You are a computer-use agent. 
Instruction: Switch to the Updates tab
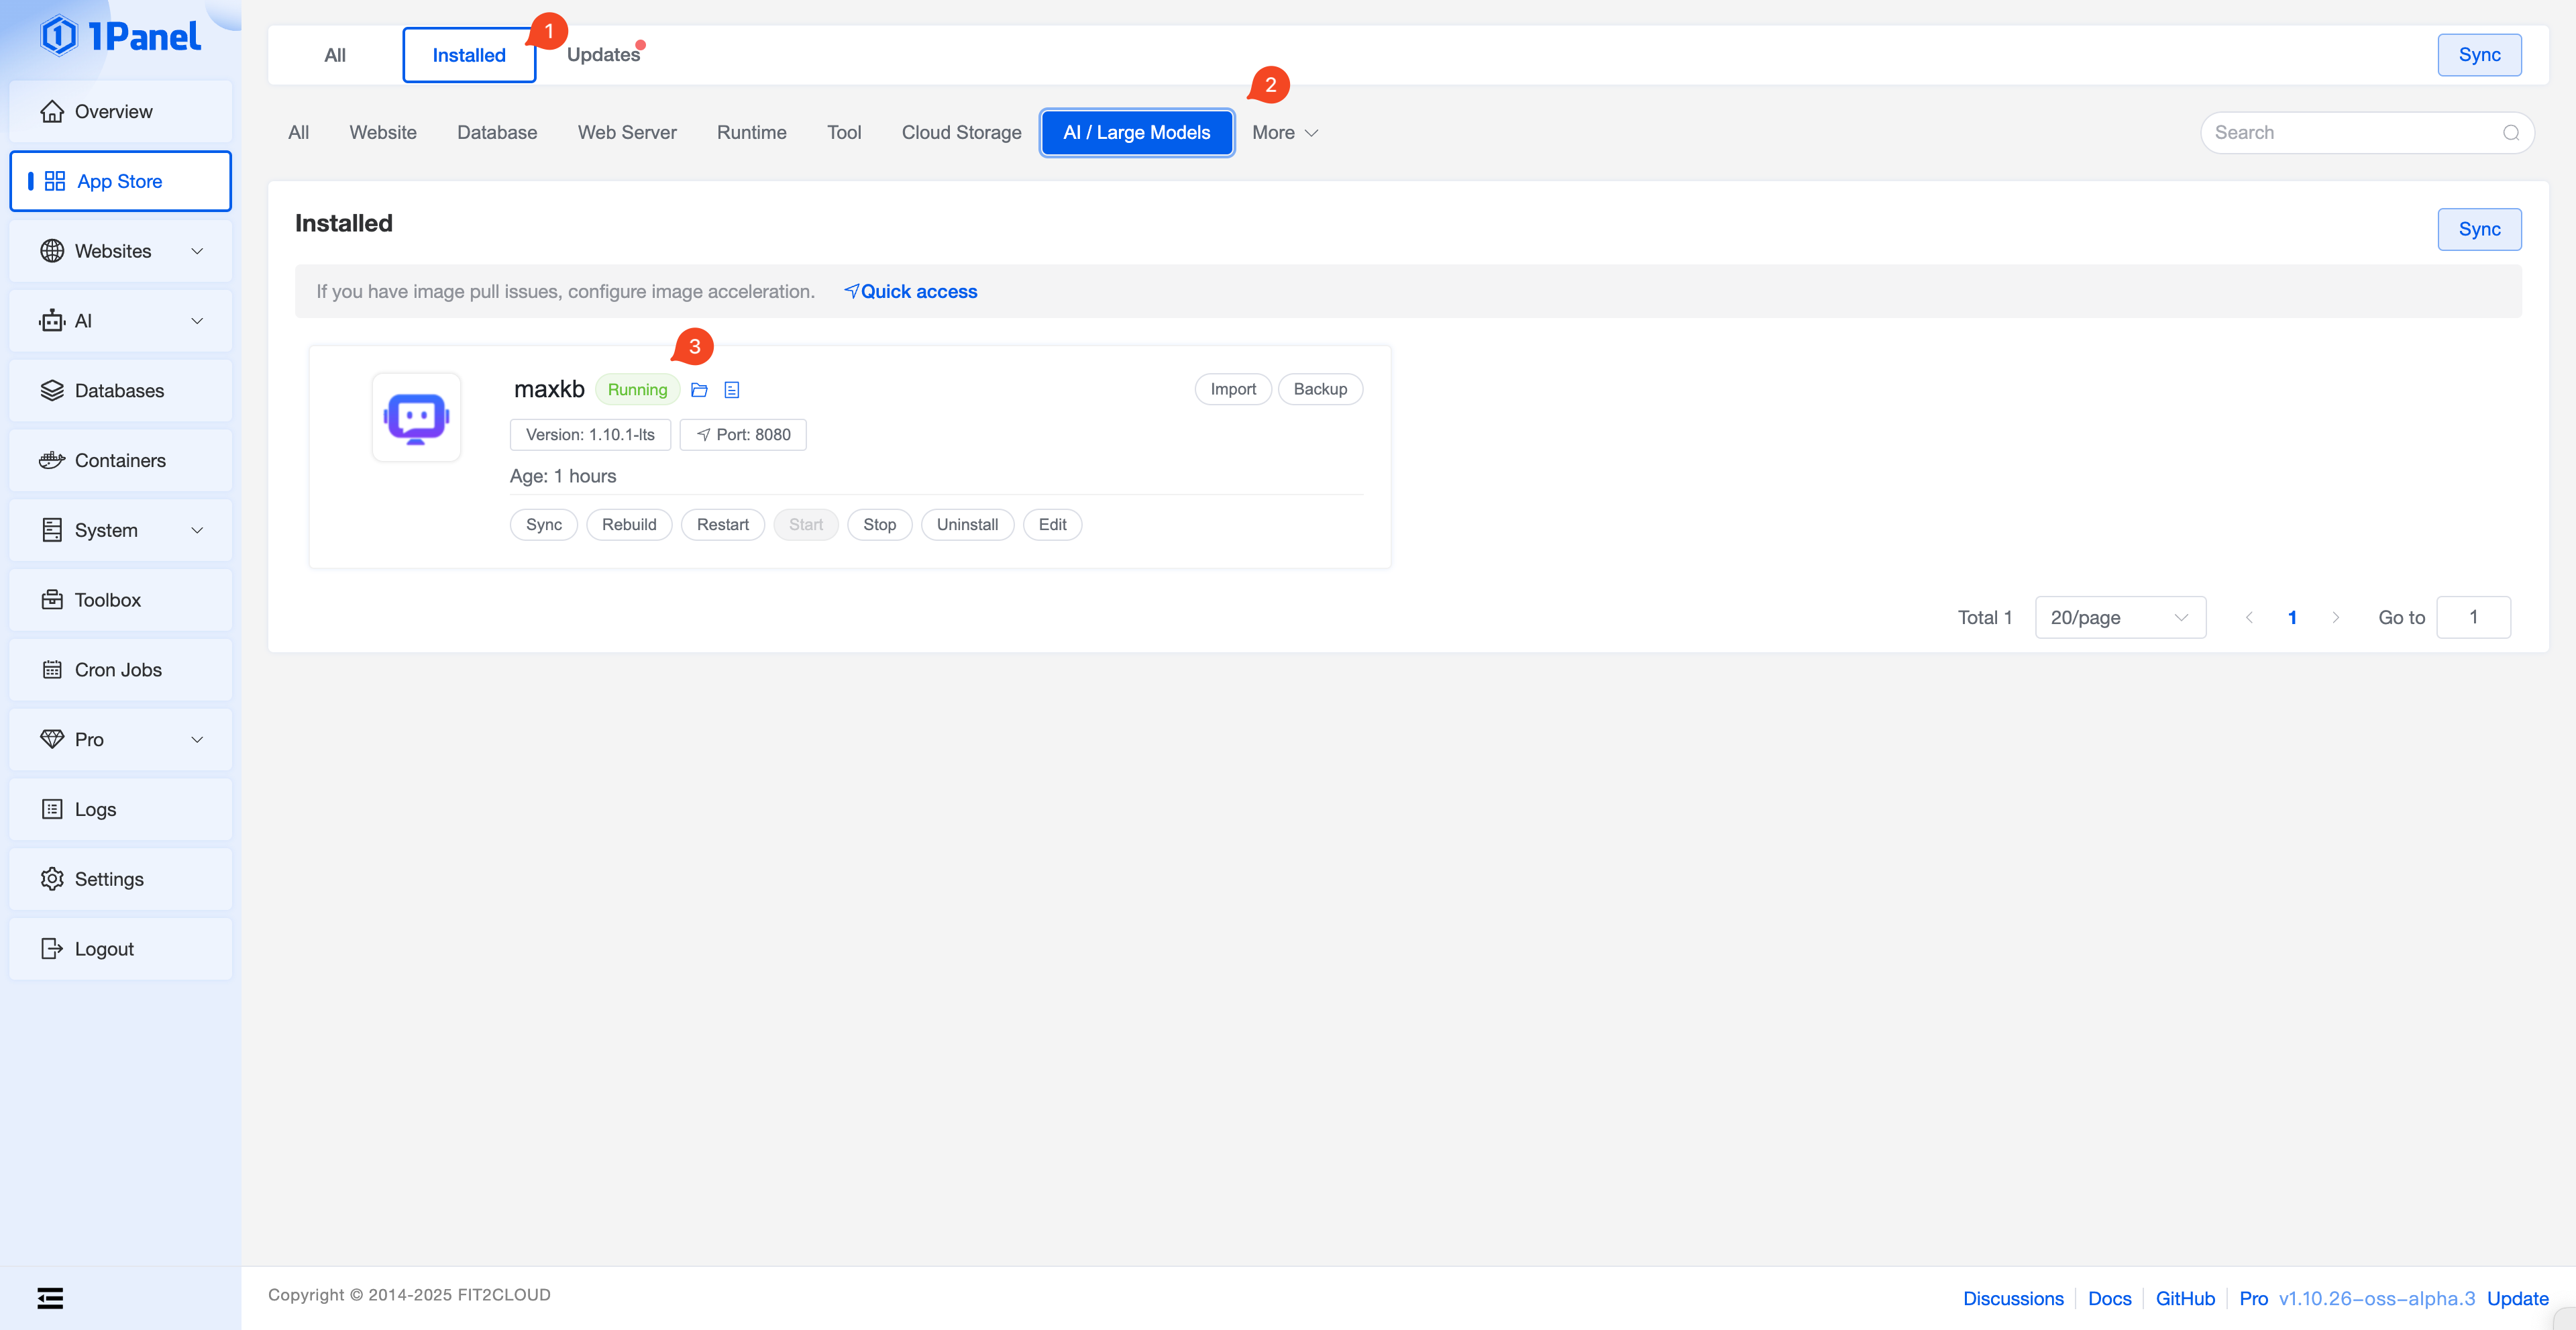tap(603, 55)
